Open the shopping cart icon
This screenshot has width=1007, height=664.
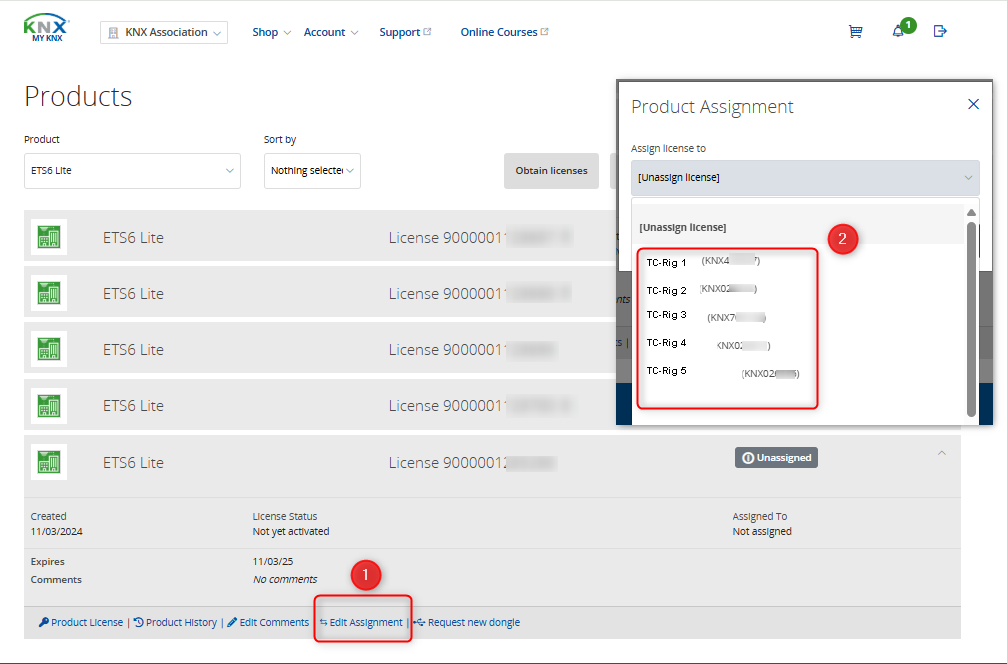pyautogui.click(x=855, y=31)
